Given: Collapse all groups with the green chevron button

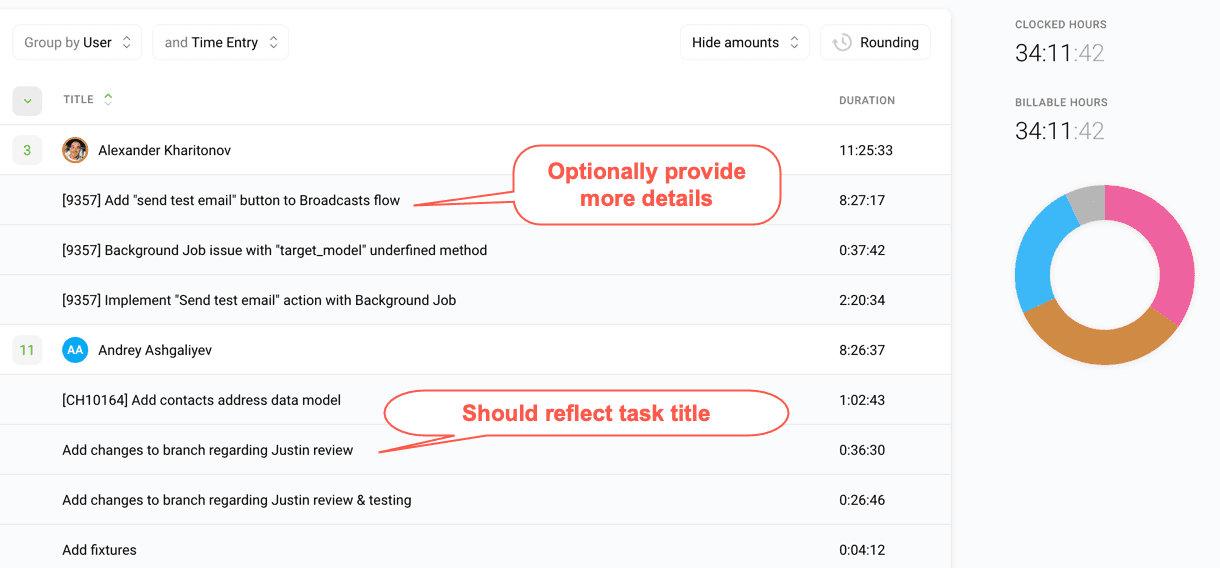Looking at the screenshot, I should pos(27,100).
